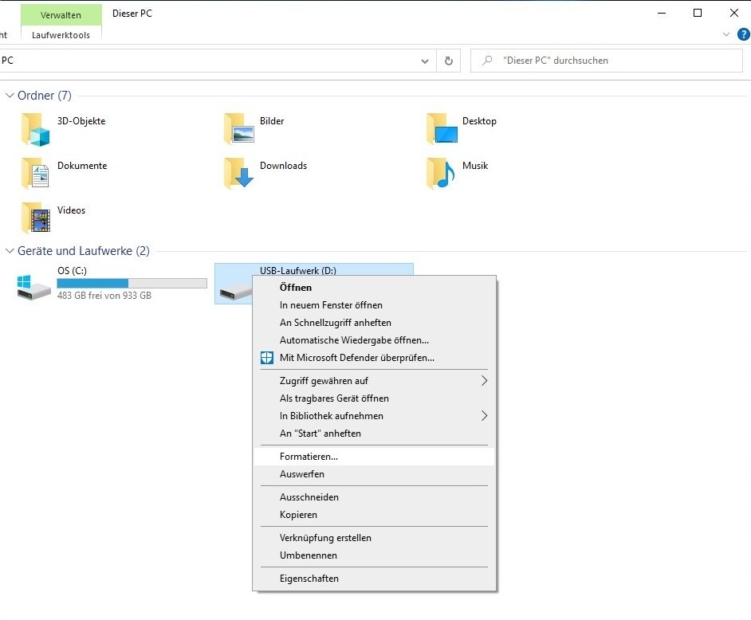Open the Downloads folder icon

[x=239, y=173]
